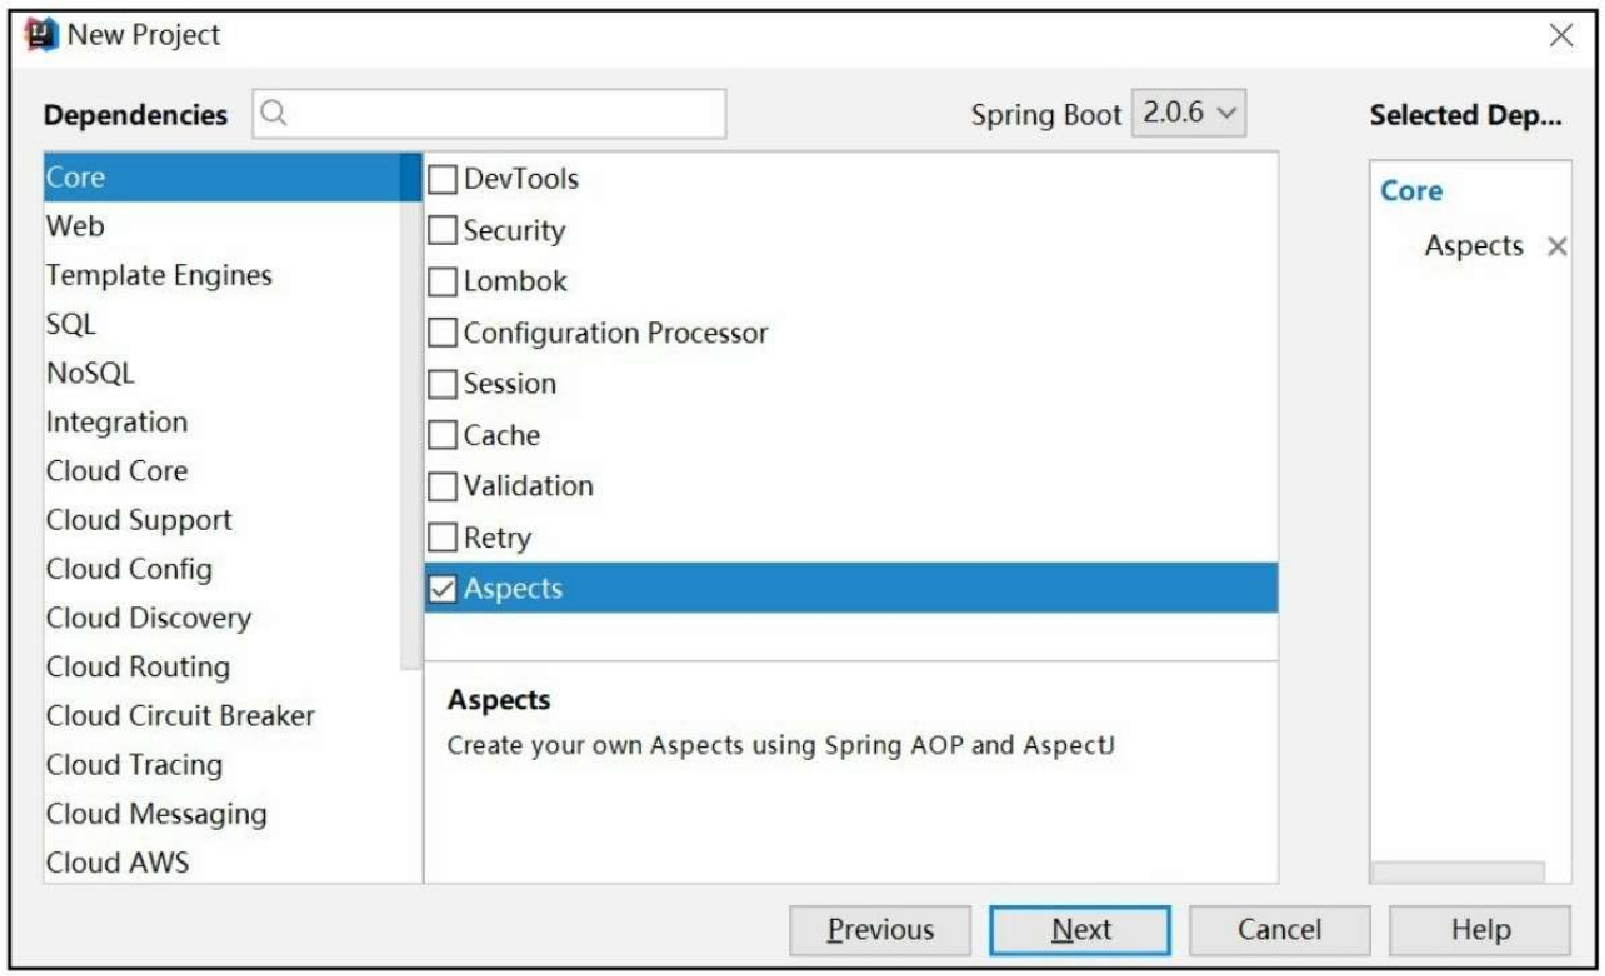This screenshot has width=1605, height=976.
Task: Click the dependencies search field
Action: (x=489, y=113)
